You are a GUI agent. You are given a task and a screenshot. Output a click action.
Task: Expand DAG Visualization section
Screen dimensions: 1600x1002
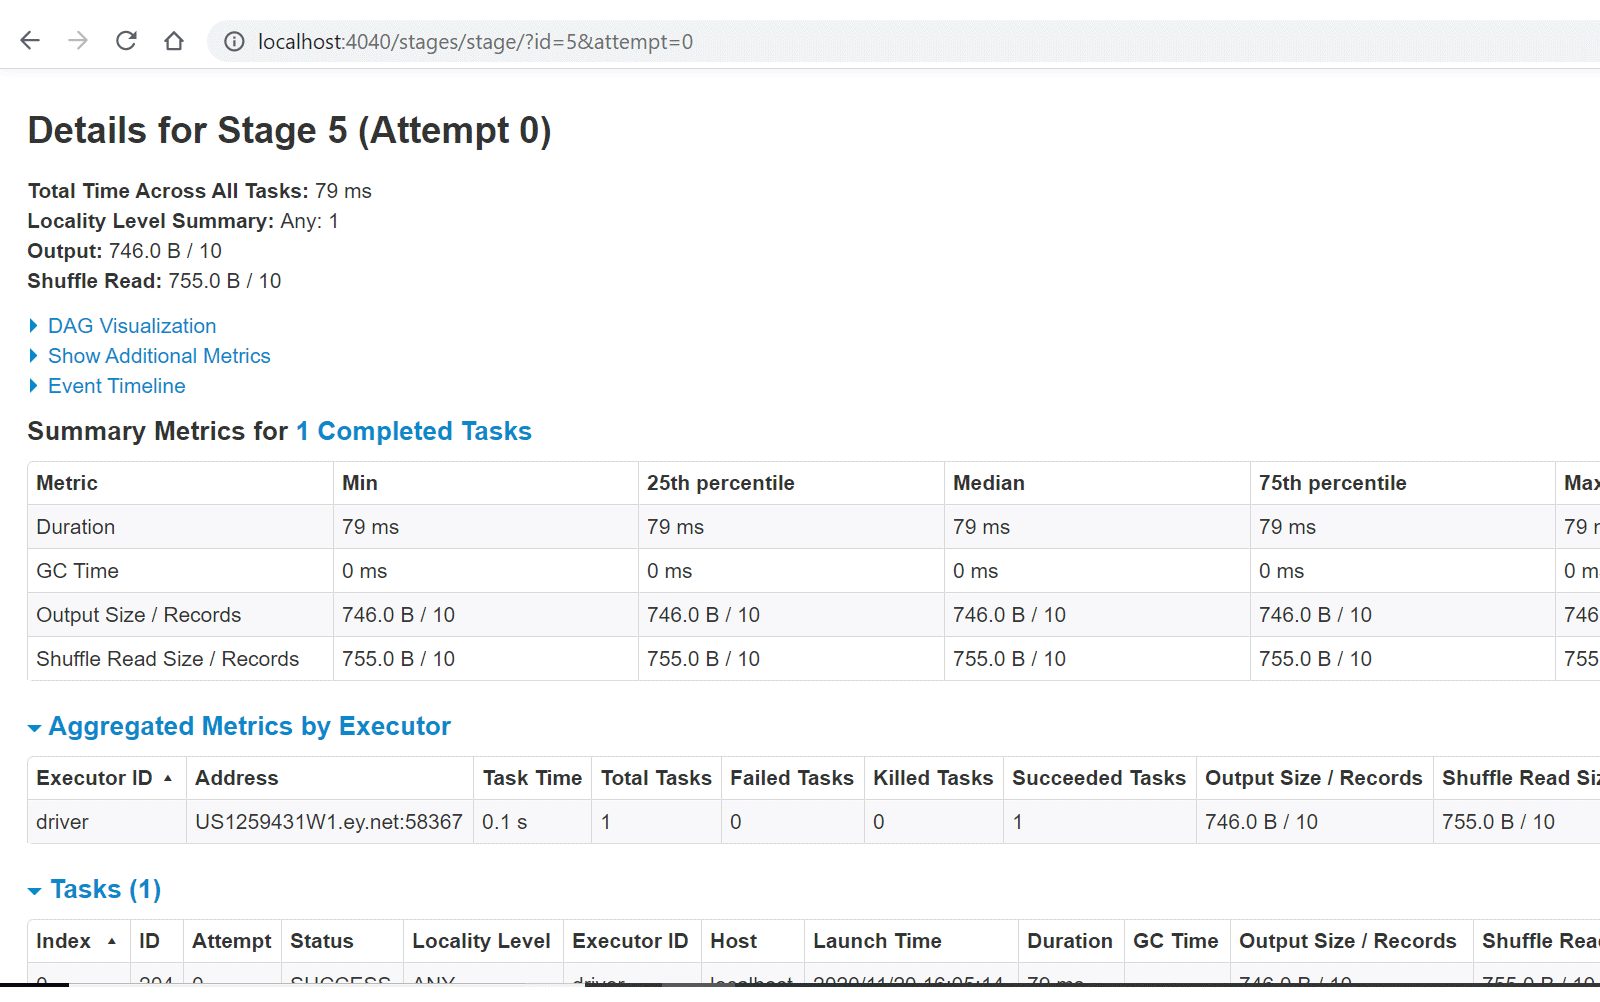pos(131,326)
